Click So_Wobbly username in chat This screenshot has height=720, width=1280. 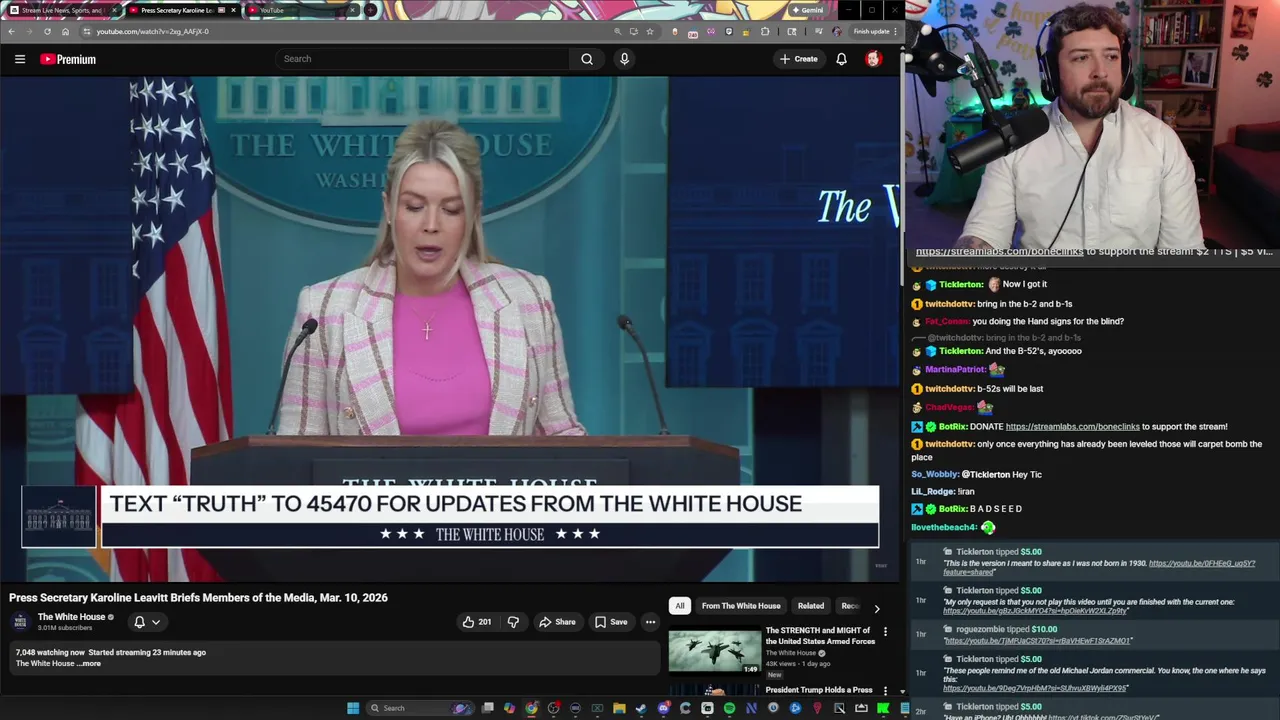pyautogui.click(x=935, y=475)
